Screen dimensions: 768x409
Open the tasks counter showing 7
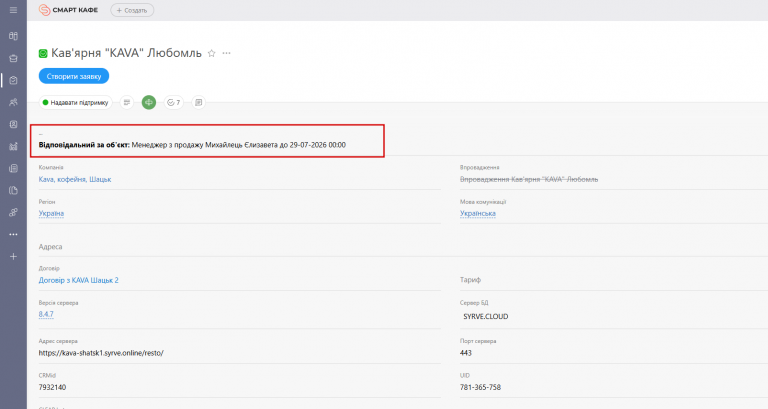(x=174, y=102)
